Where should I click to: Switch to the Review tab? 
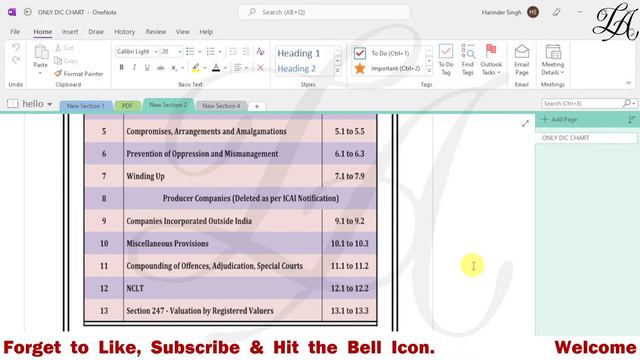[x=156, y=32]
